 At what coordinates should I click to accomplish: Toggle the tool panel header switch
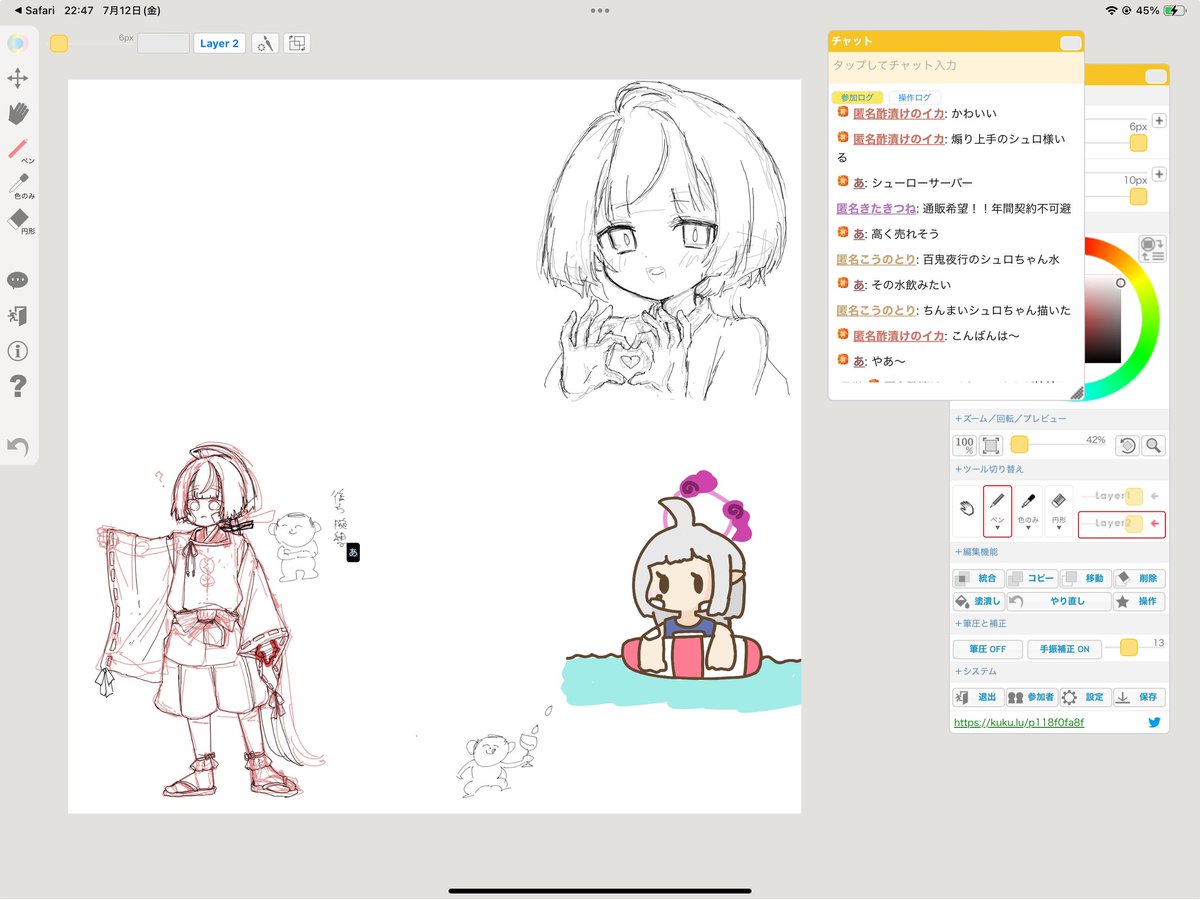pyautogui.click(x=1156, y=76)
